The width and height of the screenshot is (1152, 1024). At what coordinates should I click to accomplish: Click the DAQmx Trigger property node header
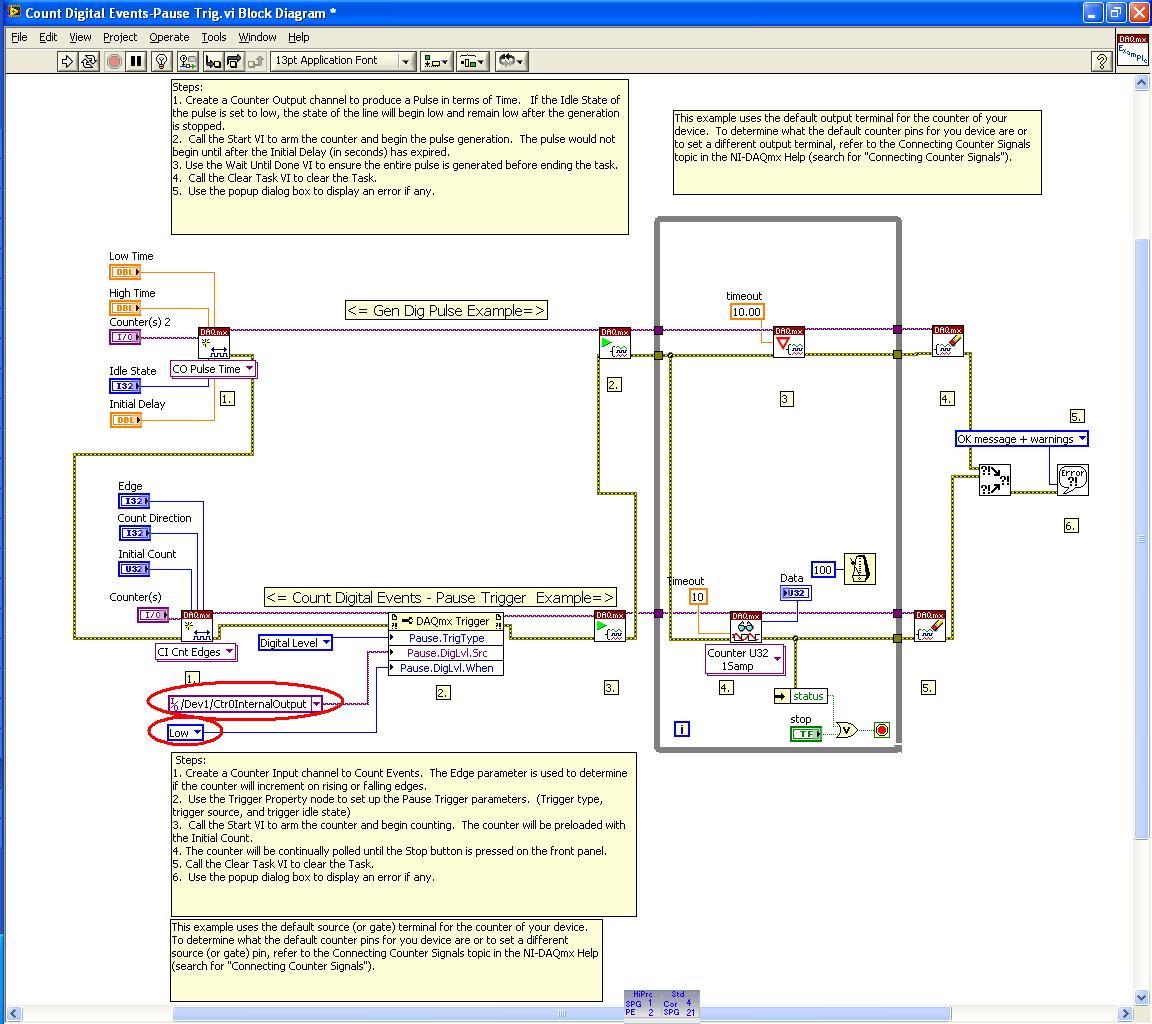click(x=446, y=621)
